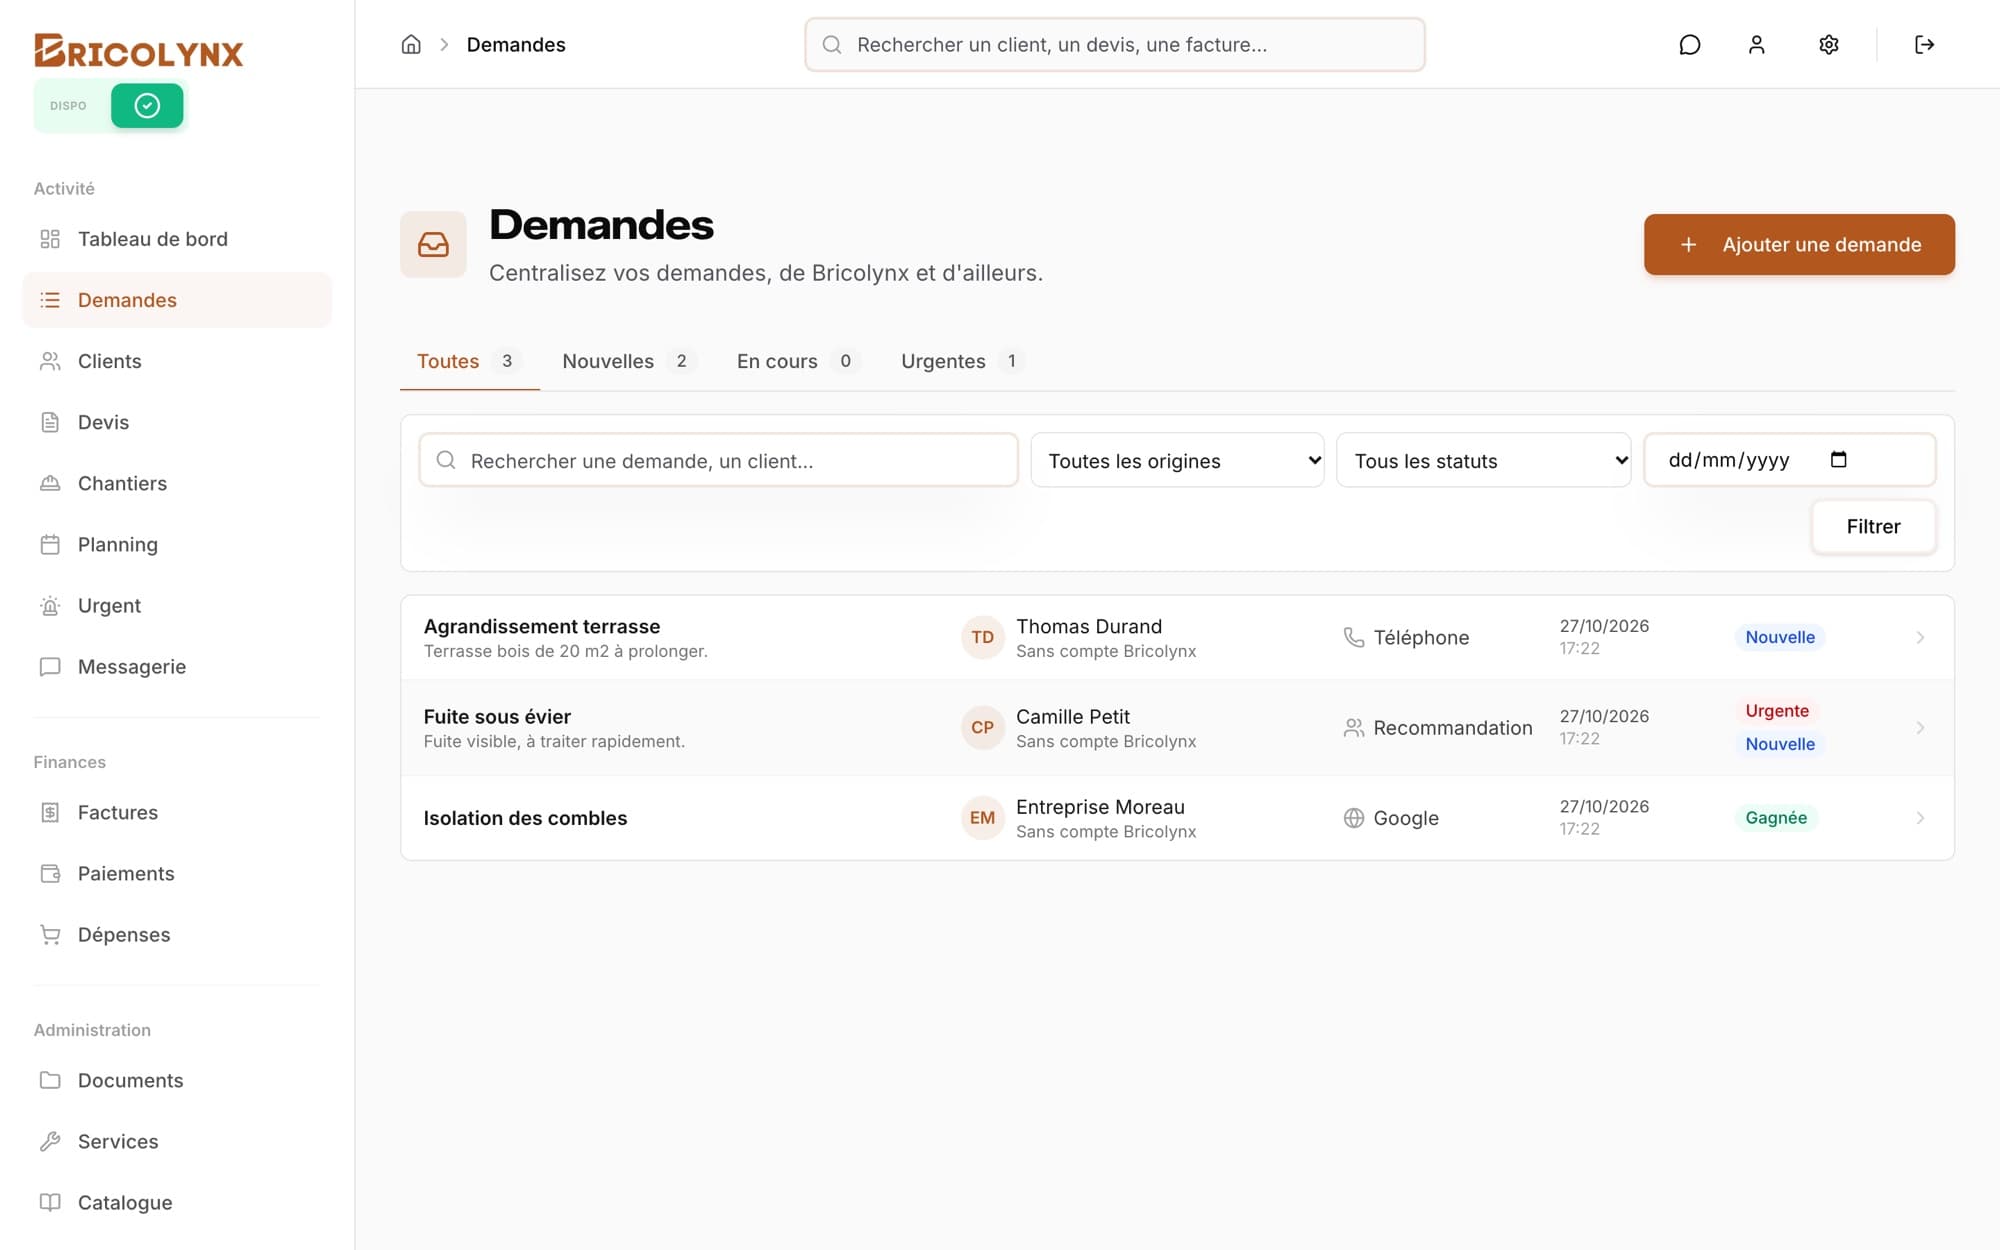Click the Paiements wallet icon in sidebar

tap(50, 873)
